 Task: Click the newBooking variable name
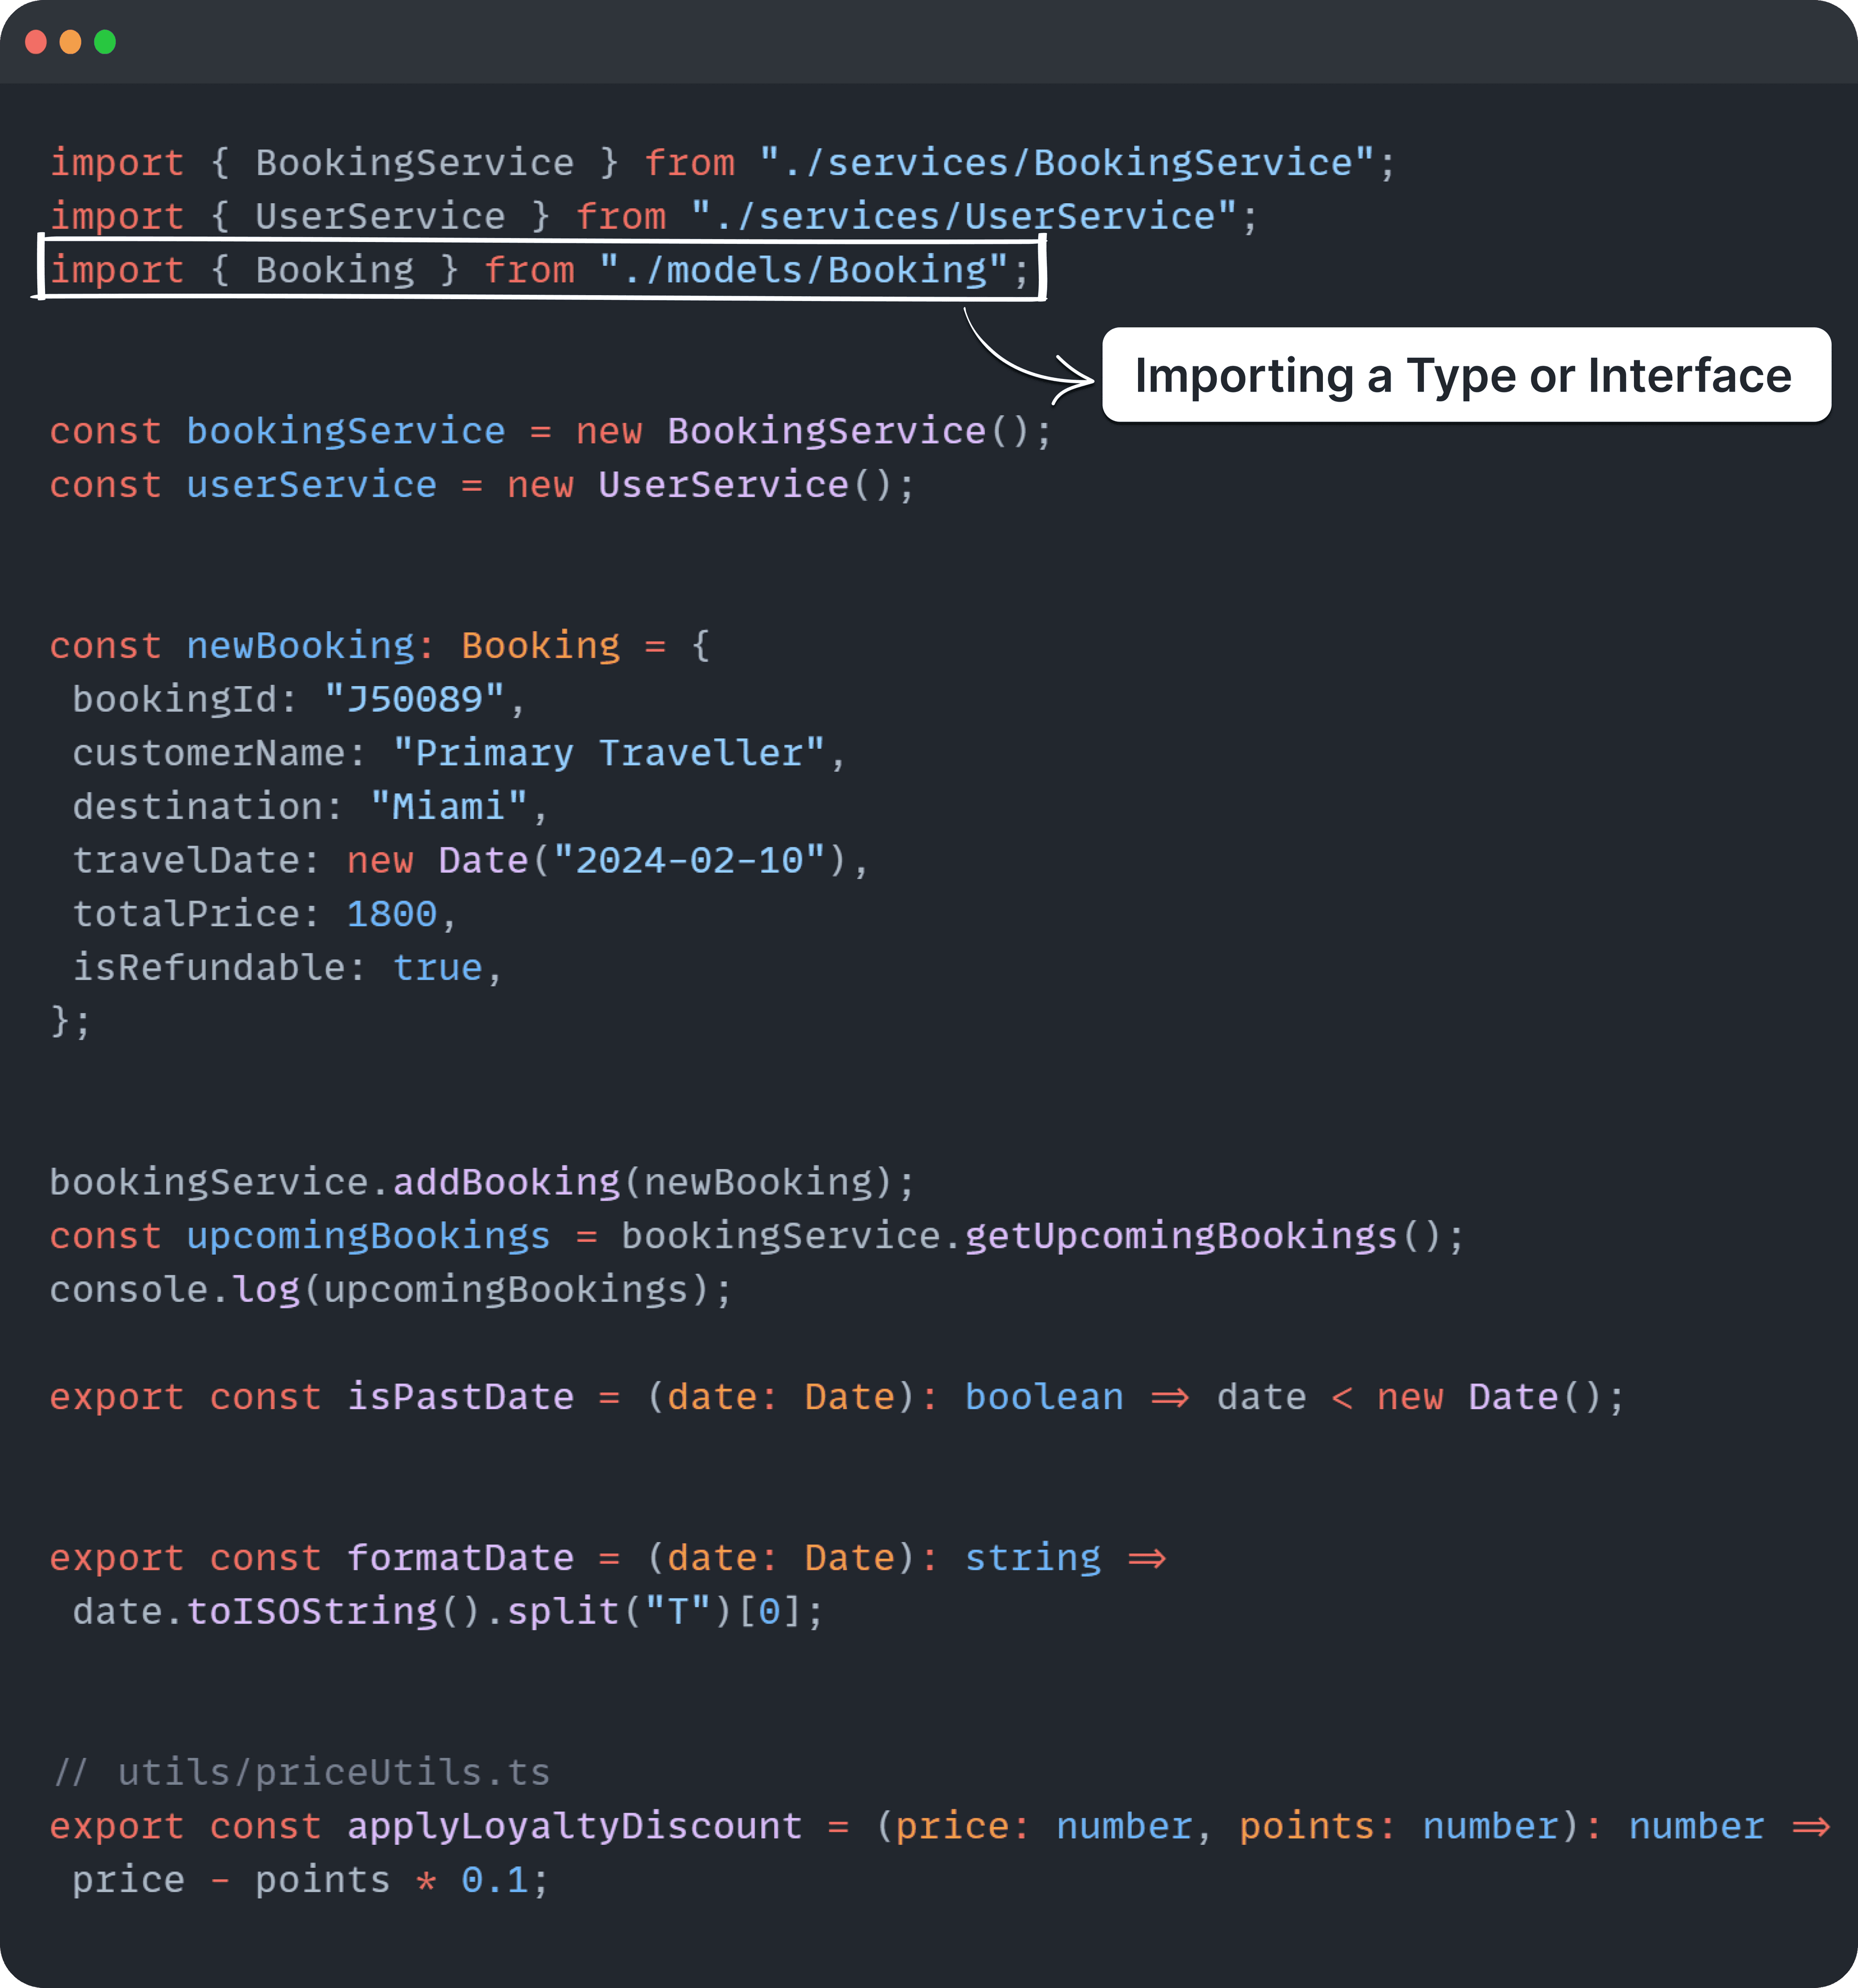301,646
